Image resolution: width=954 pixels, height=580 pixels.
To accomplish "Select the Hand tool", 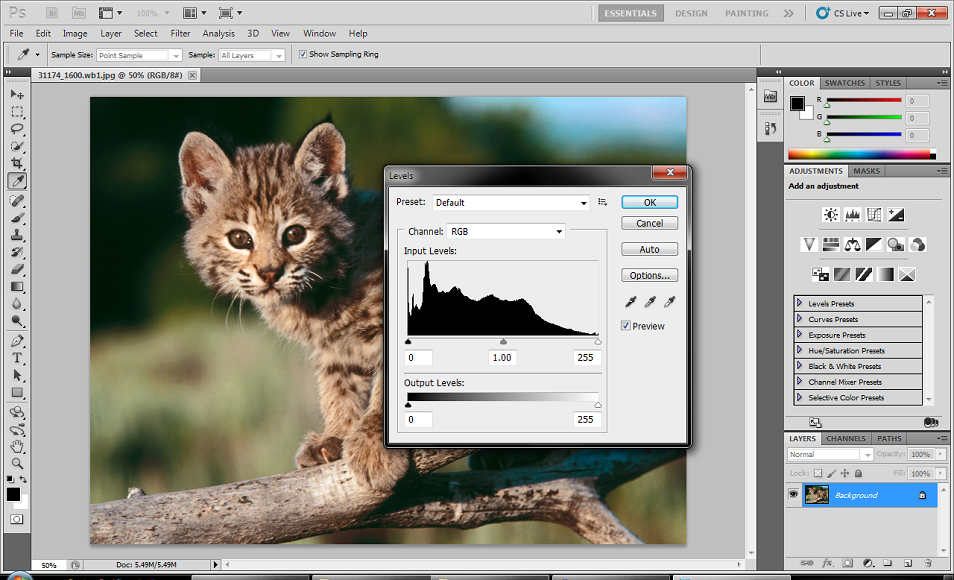I will tap(17, 446).
